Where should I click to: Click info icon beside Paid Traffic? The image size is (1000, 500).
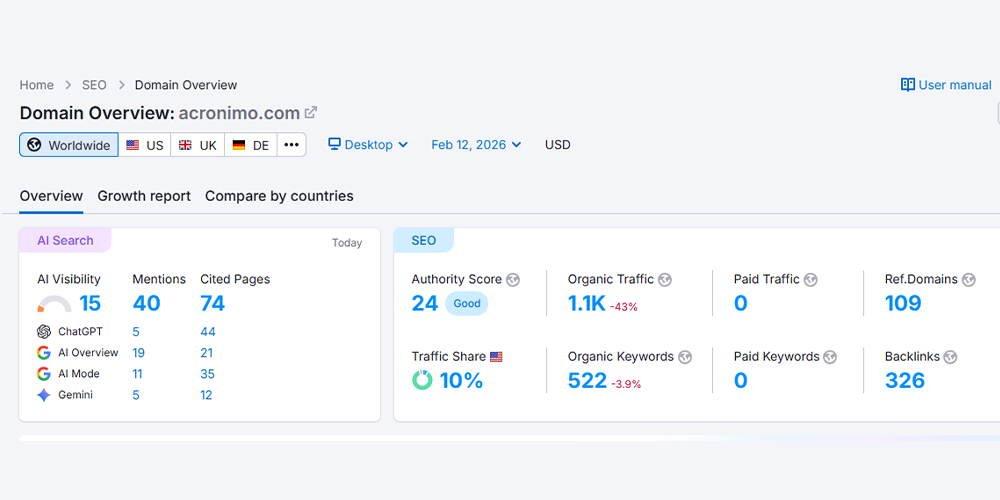(812, 280)
